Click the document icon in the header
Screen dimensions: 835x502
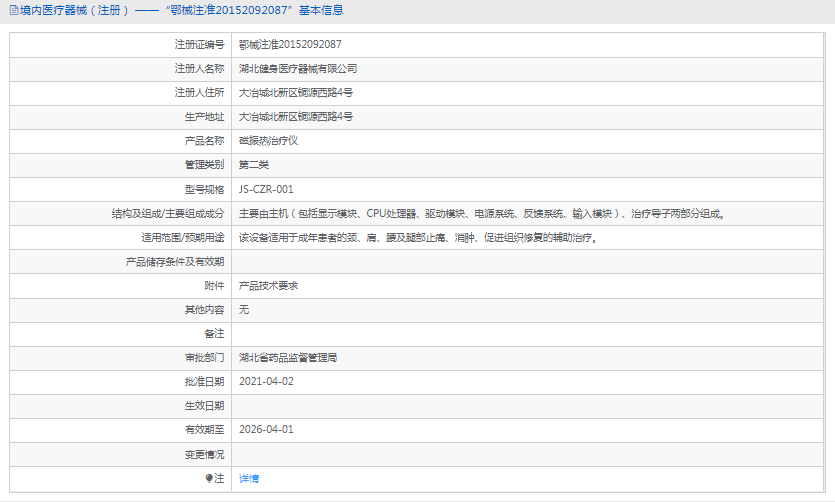14,10
